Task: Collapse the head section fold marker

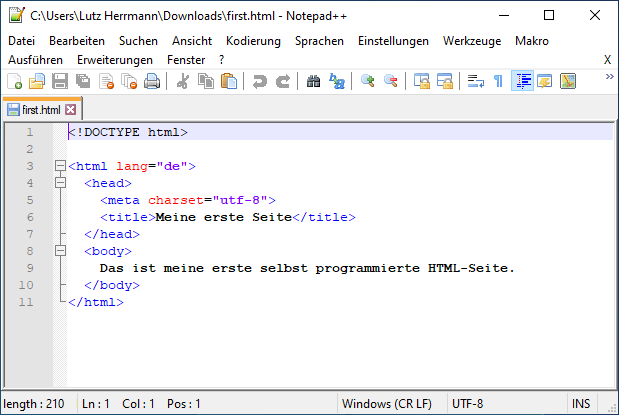Action: click(60, 183)
